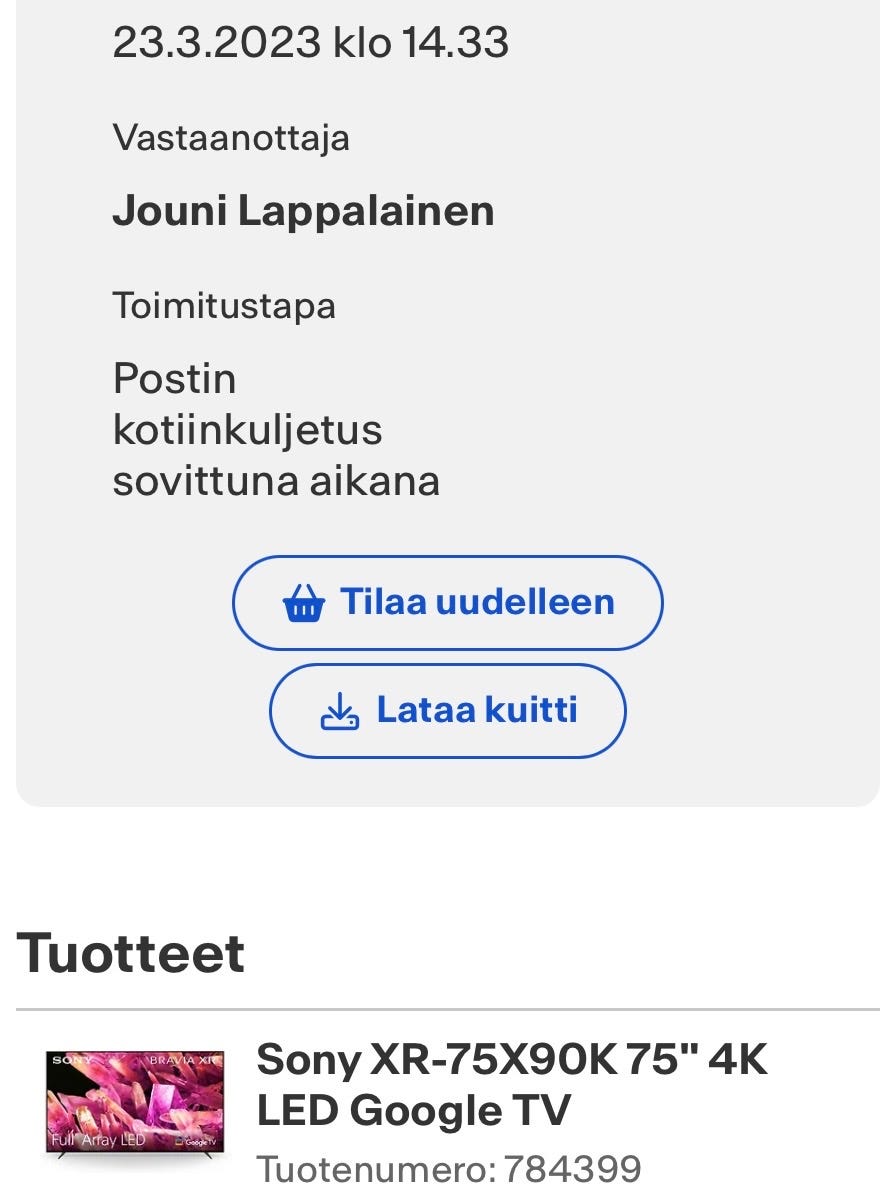This screenshot has height=1203, width=886.
Task: Click the shopping basket icon in Tilaa uudelleen
Action: (x=309, y=602)
